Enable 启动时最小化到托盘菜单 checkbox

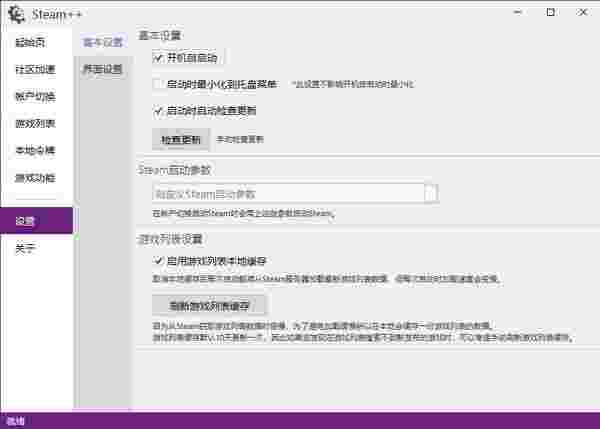[x=158, y=84]
